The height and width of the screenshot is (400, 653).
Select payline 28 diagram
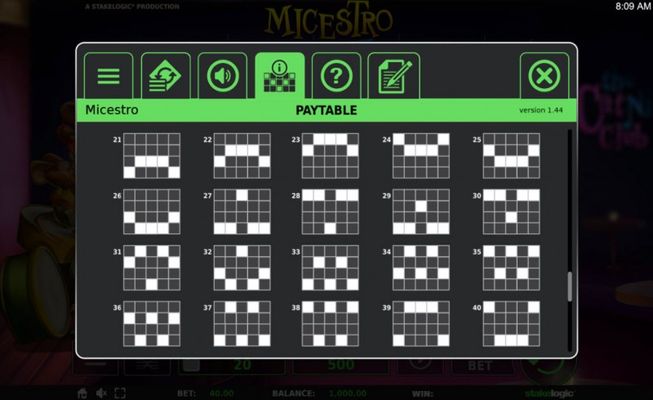(330, 212)
